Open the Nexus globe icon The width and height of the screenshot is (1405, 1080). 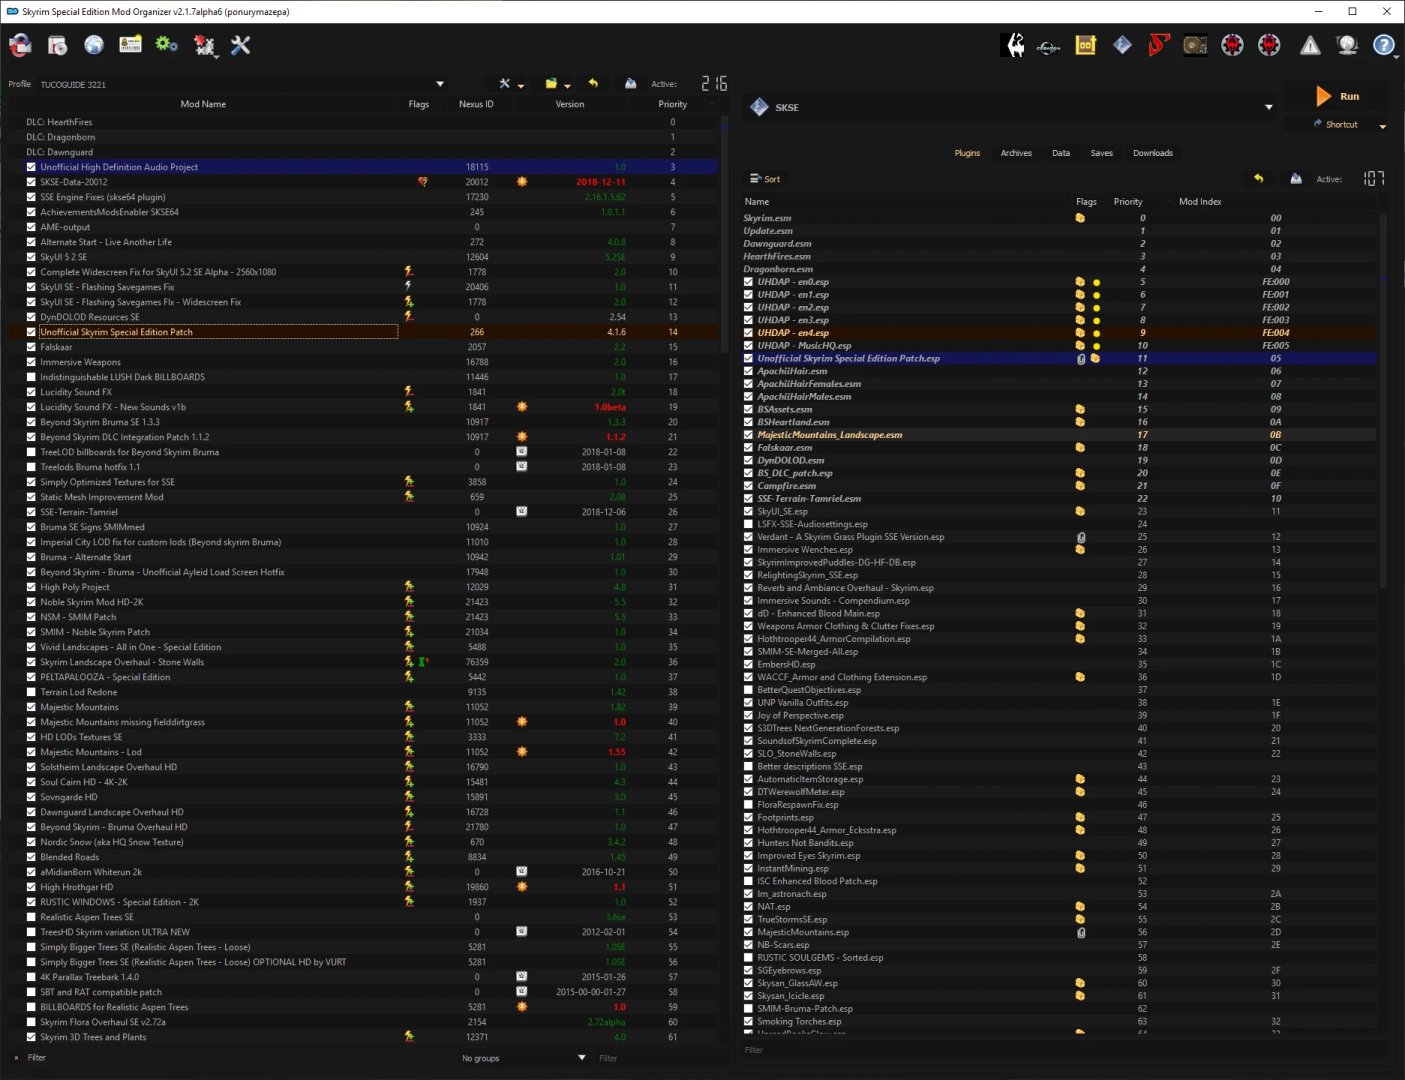pos(94,45)
